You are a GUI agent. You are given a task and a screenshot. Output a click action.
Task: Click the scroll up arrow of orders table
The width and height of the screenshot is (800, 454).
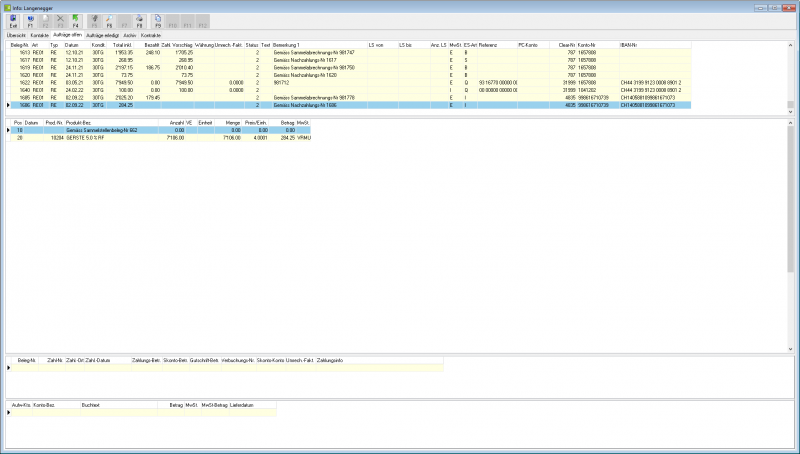pos(790,45)
